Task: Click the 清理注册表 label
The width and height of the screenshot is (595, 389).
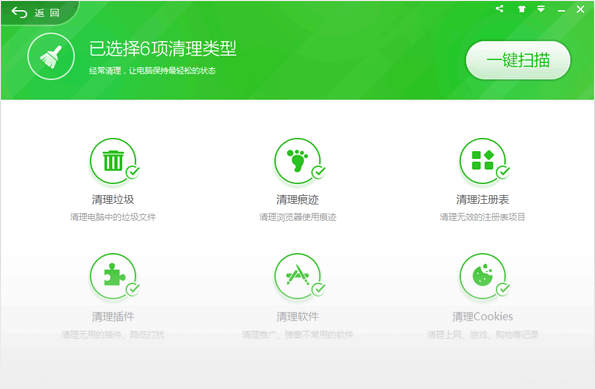Action: point(482,200)
